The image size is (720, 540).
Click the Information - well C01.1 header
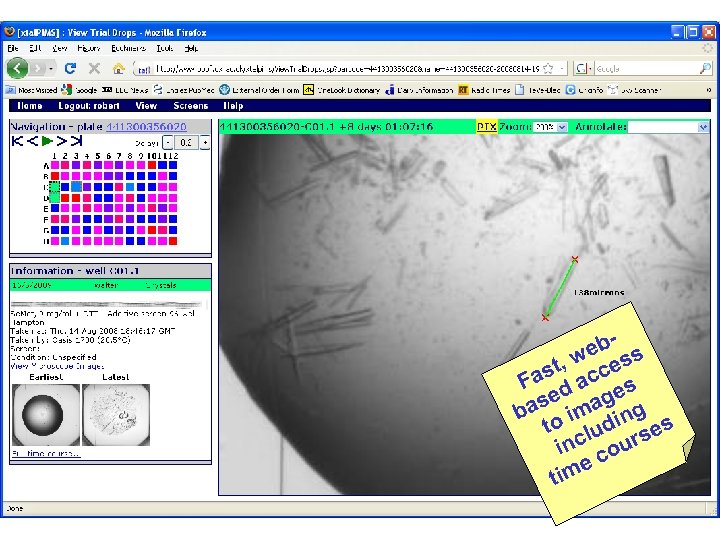[110, 271]
